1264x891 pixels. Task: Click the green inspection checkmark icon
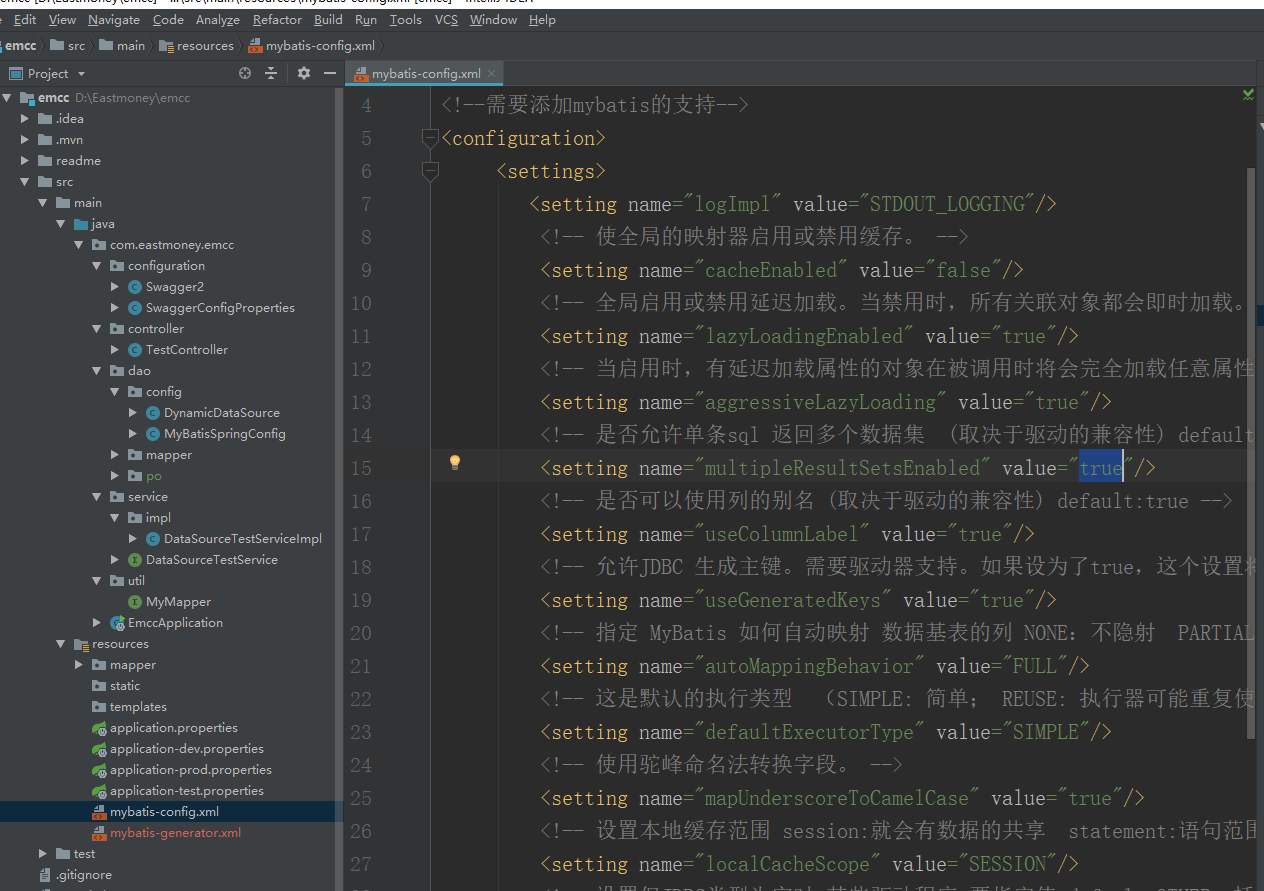tap(1248, 94)
